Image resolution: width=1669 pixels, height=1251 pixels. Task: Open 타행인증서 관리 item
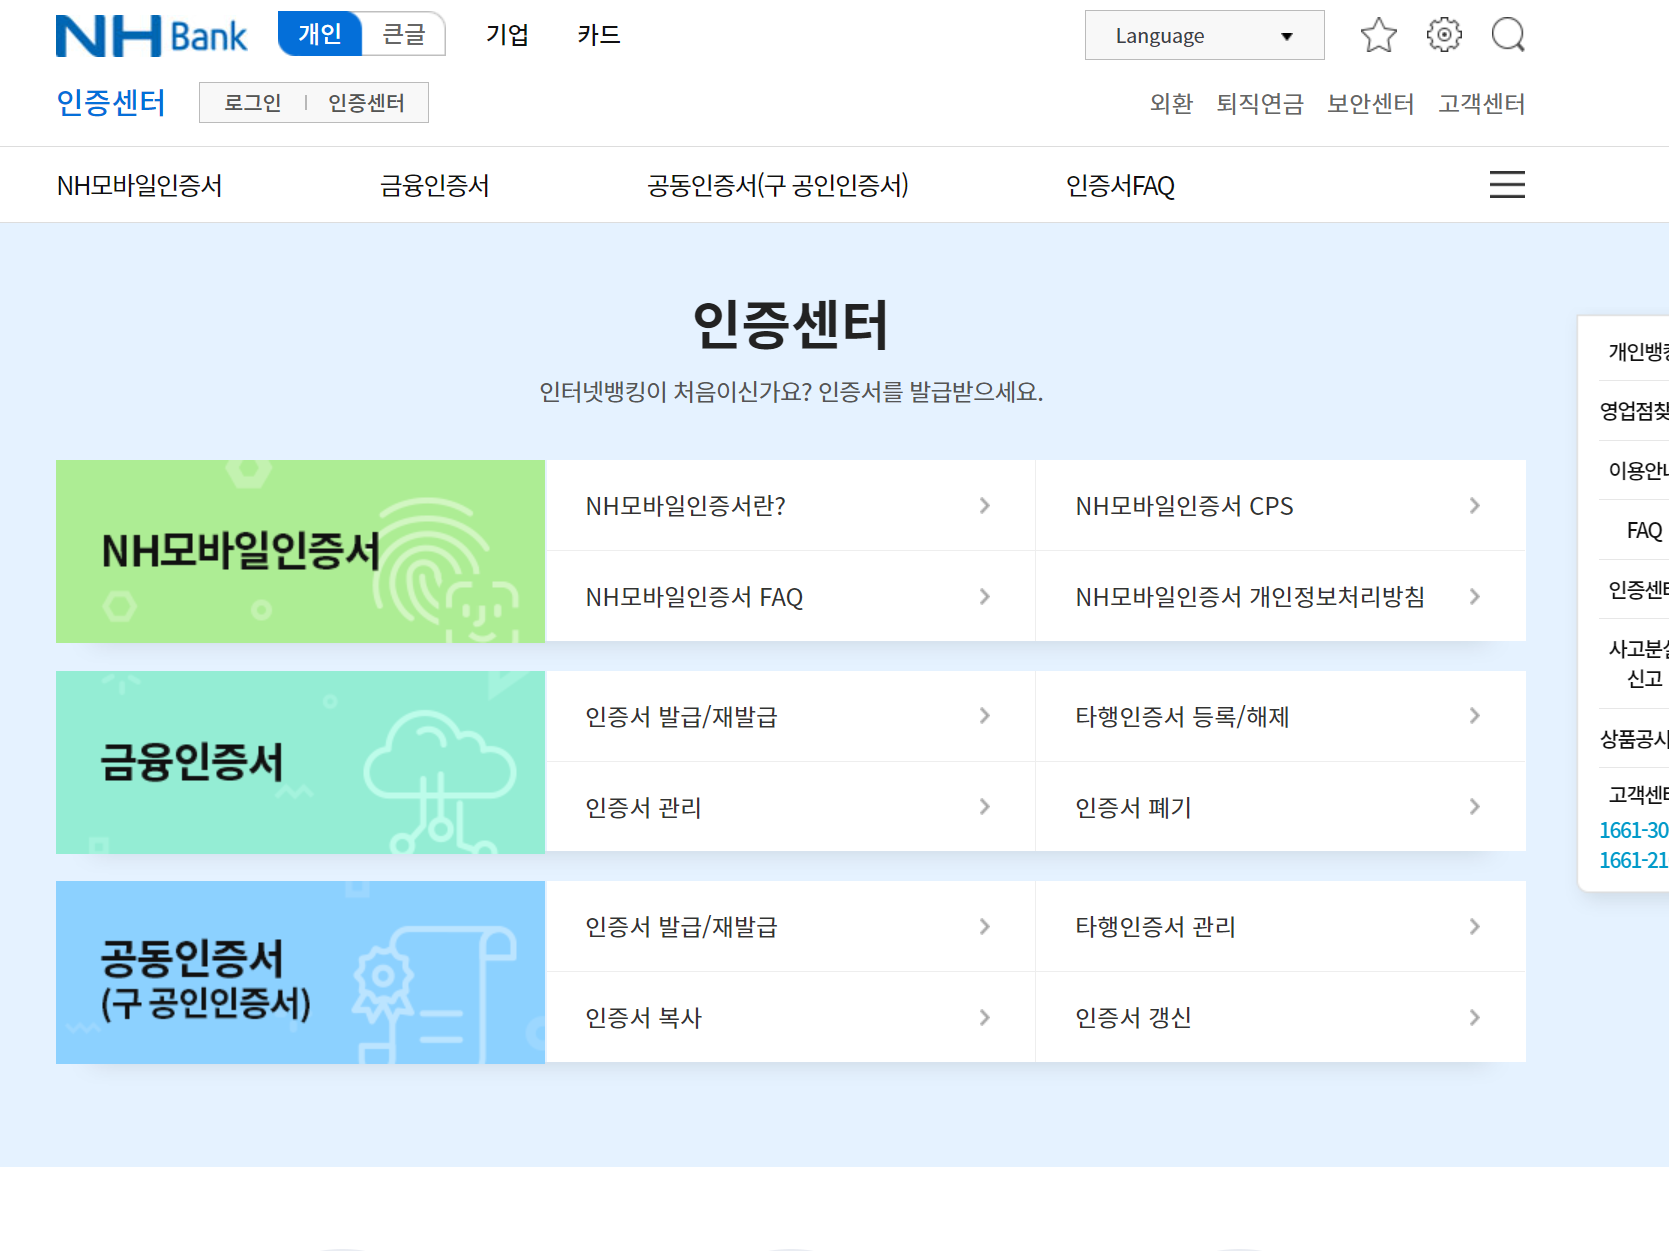1280,927
